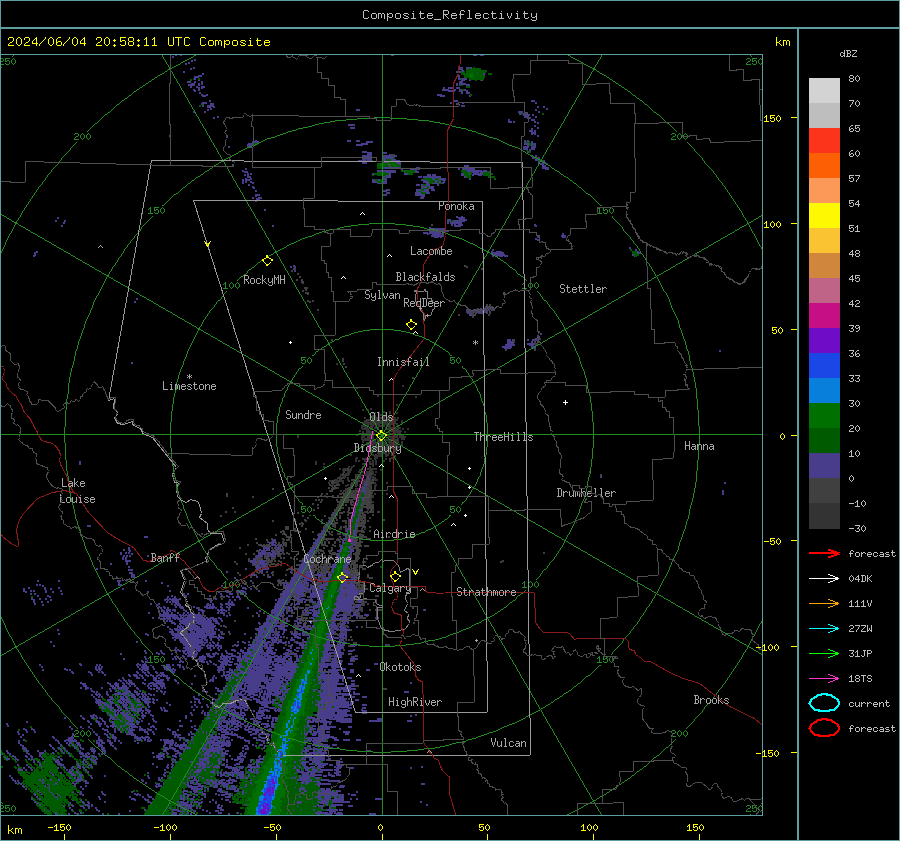Click the Innisfail label

403,362
